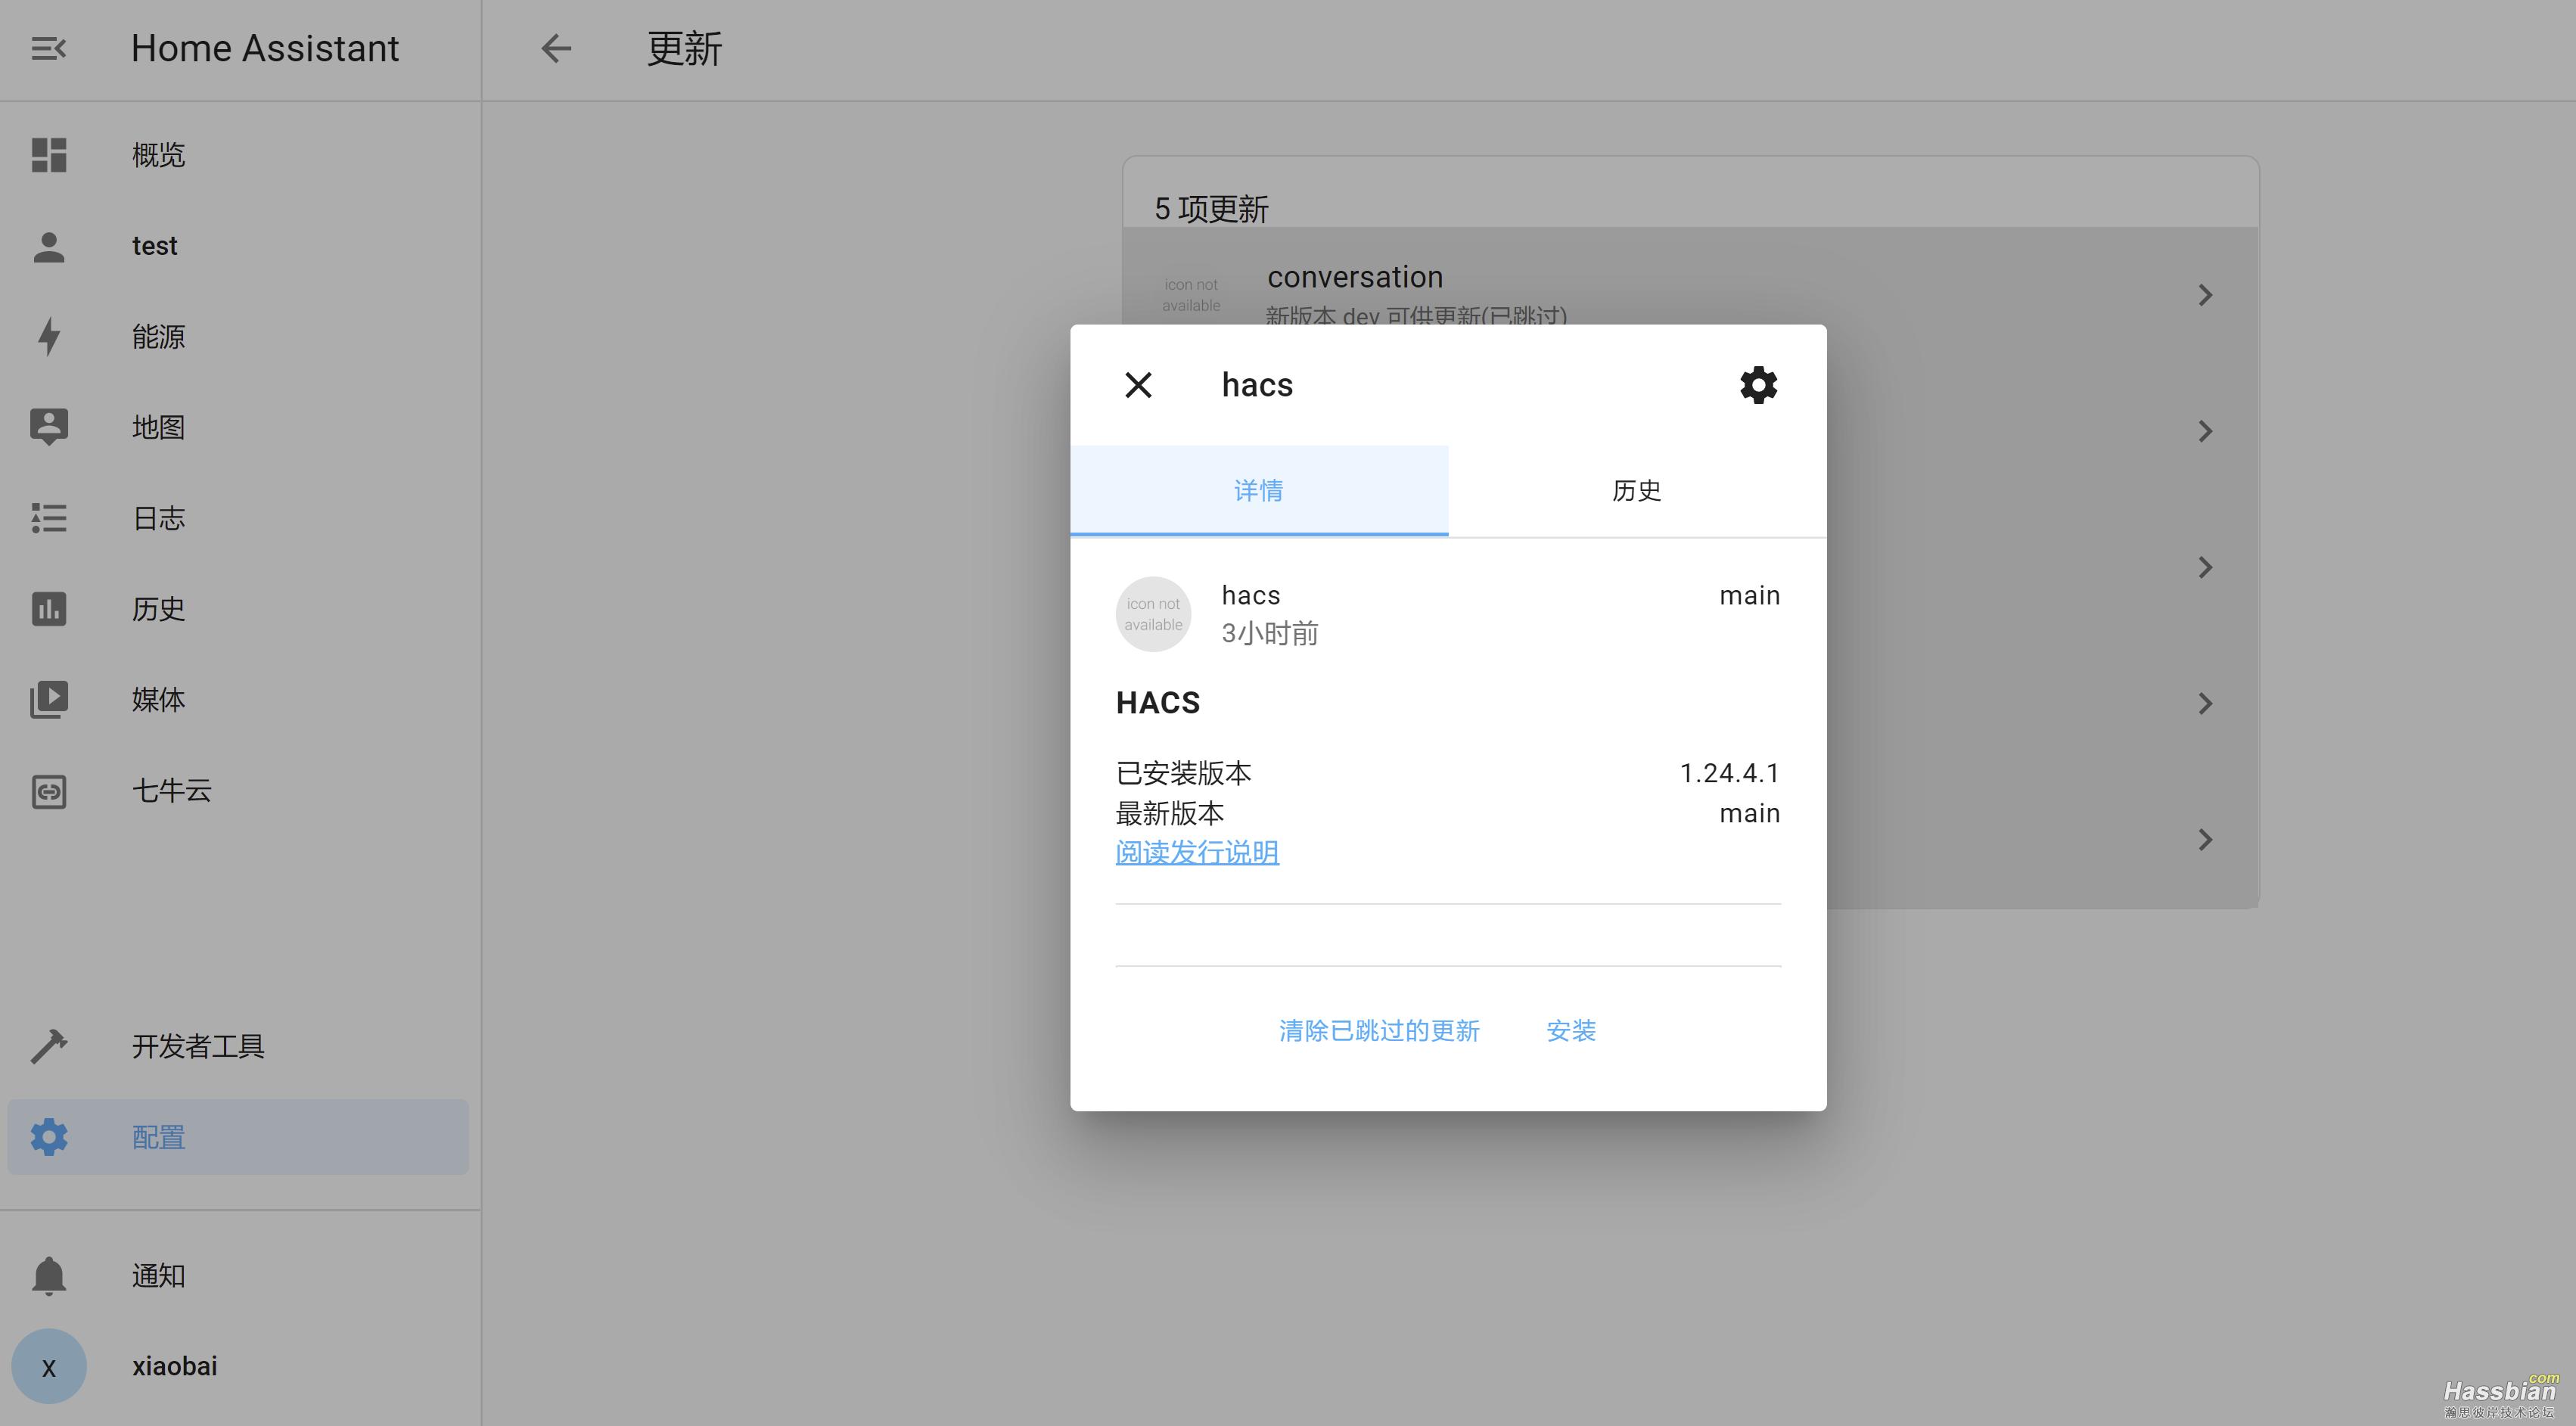Select 概览 in the sidebar
The image size is (2576, 1426).
(158, 155)
